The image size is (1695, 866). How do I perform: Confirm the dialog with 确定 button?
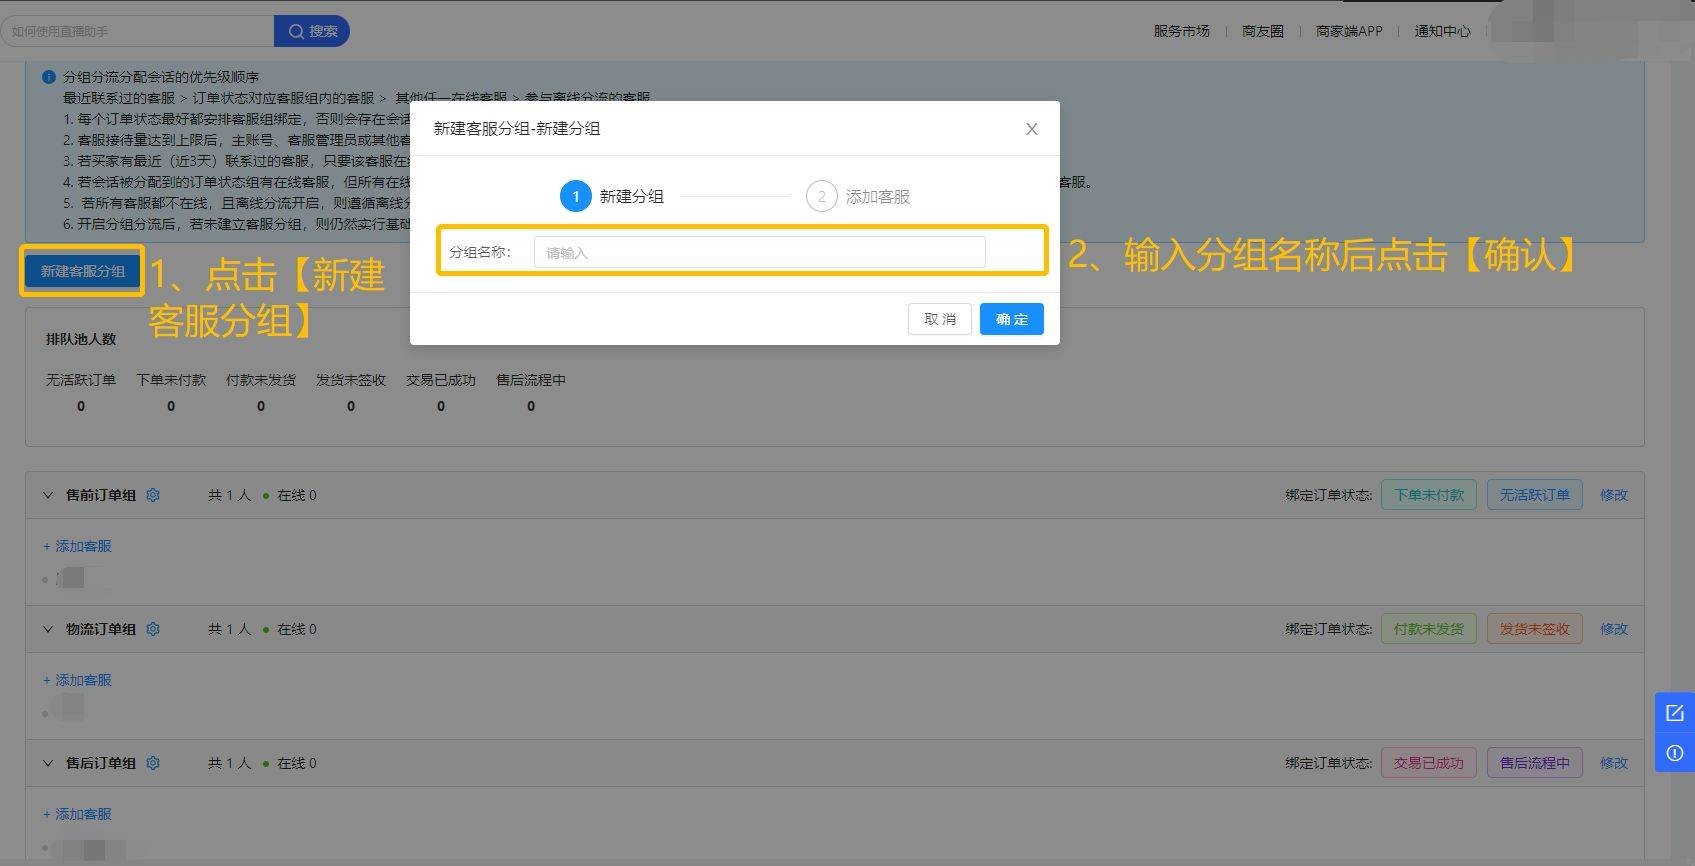click(x=1012, y=319)
